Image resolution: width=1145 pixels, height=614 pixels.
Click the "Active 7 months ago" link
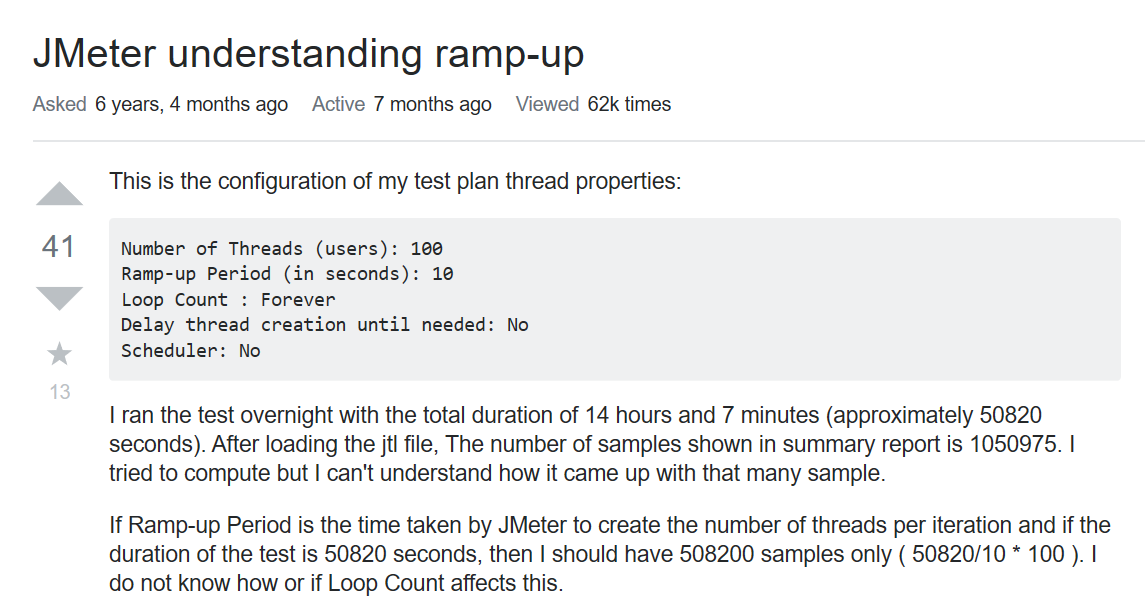pos(401,104)
